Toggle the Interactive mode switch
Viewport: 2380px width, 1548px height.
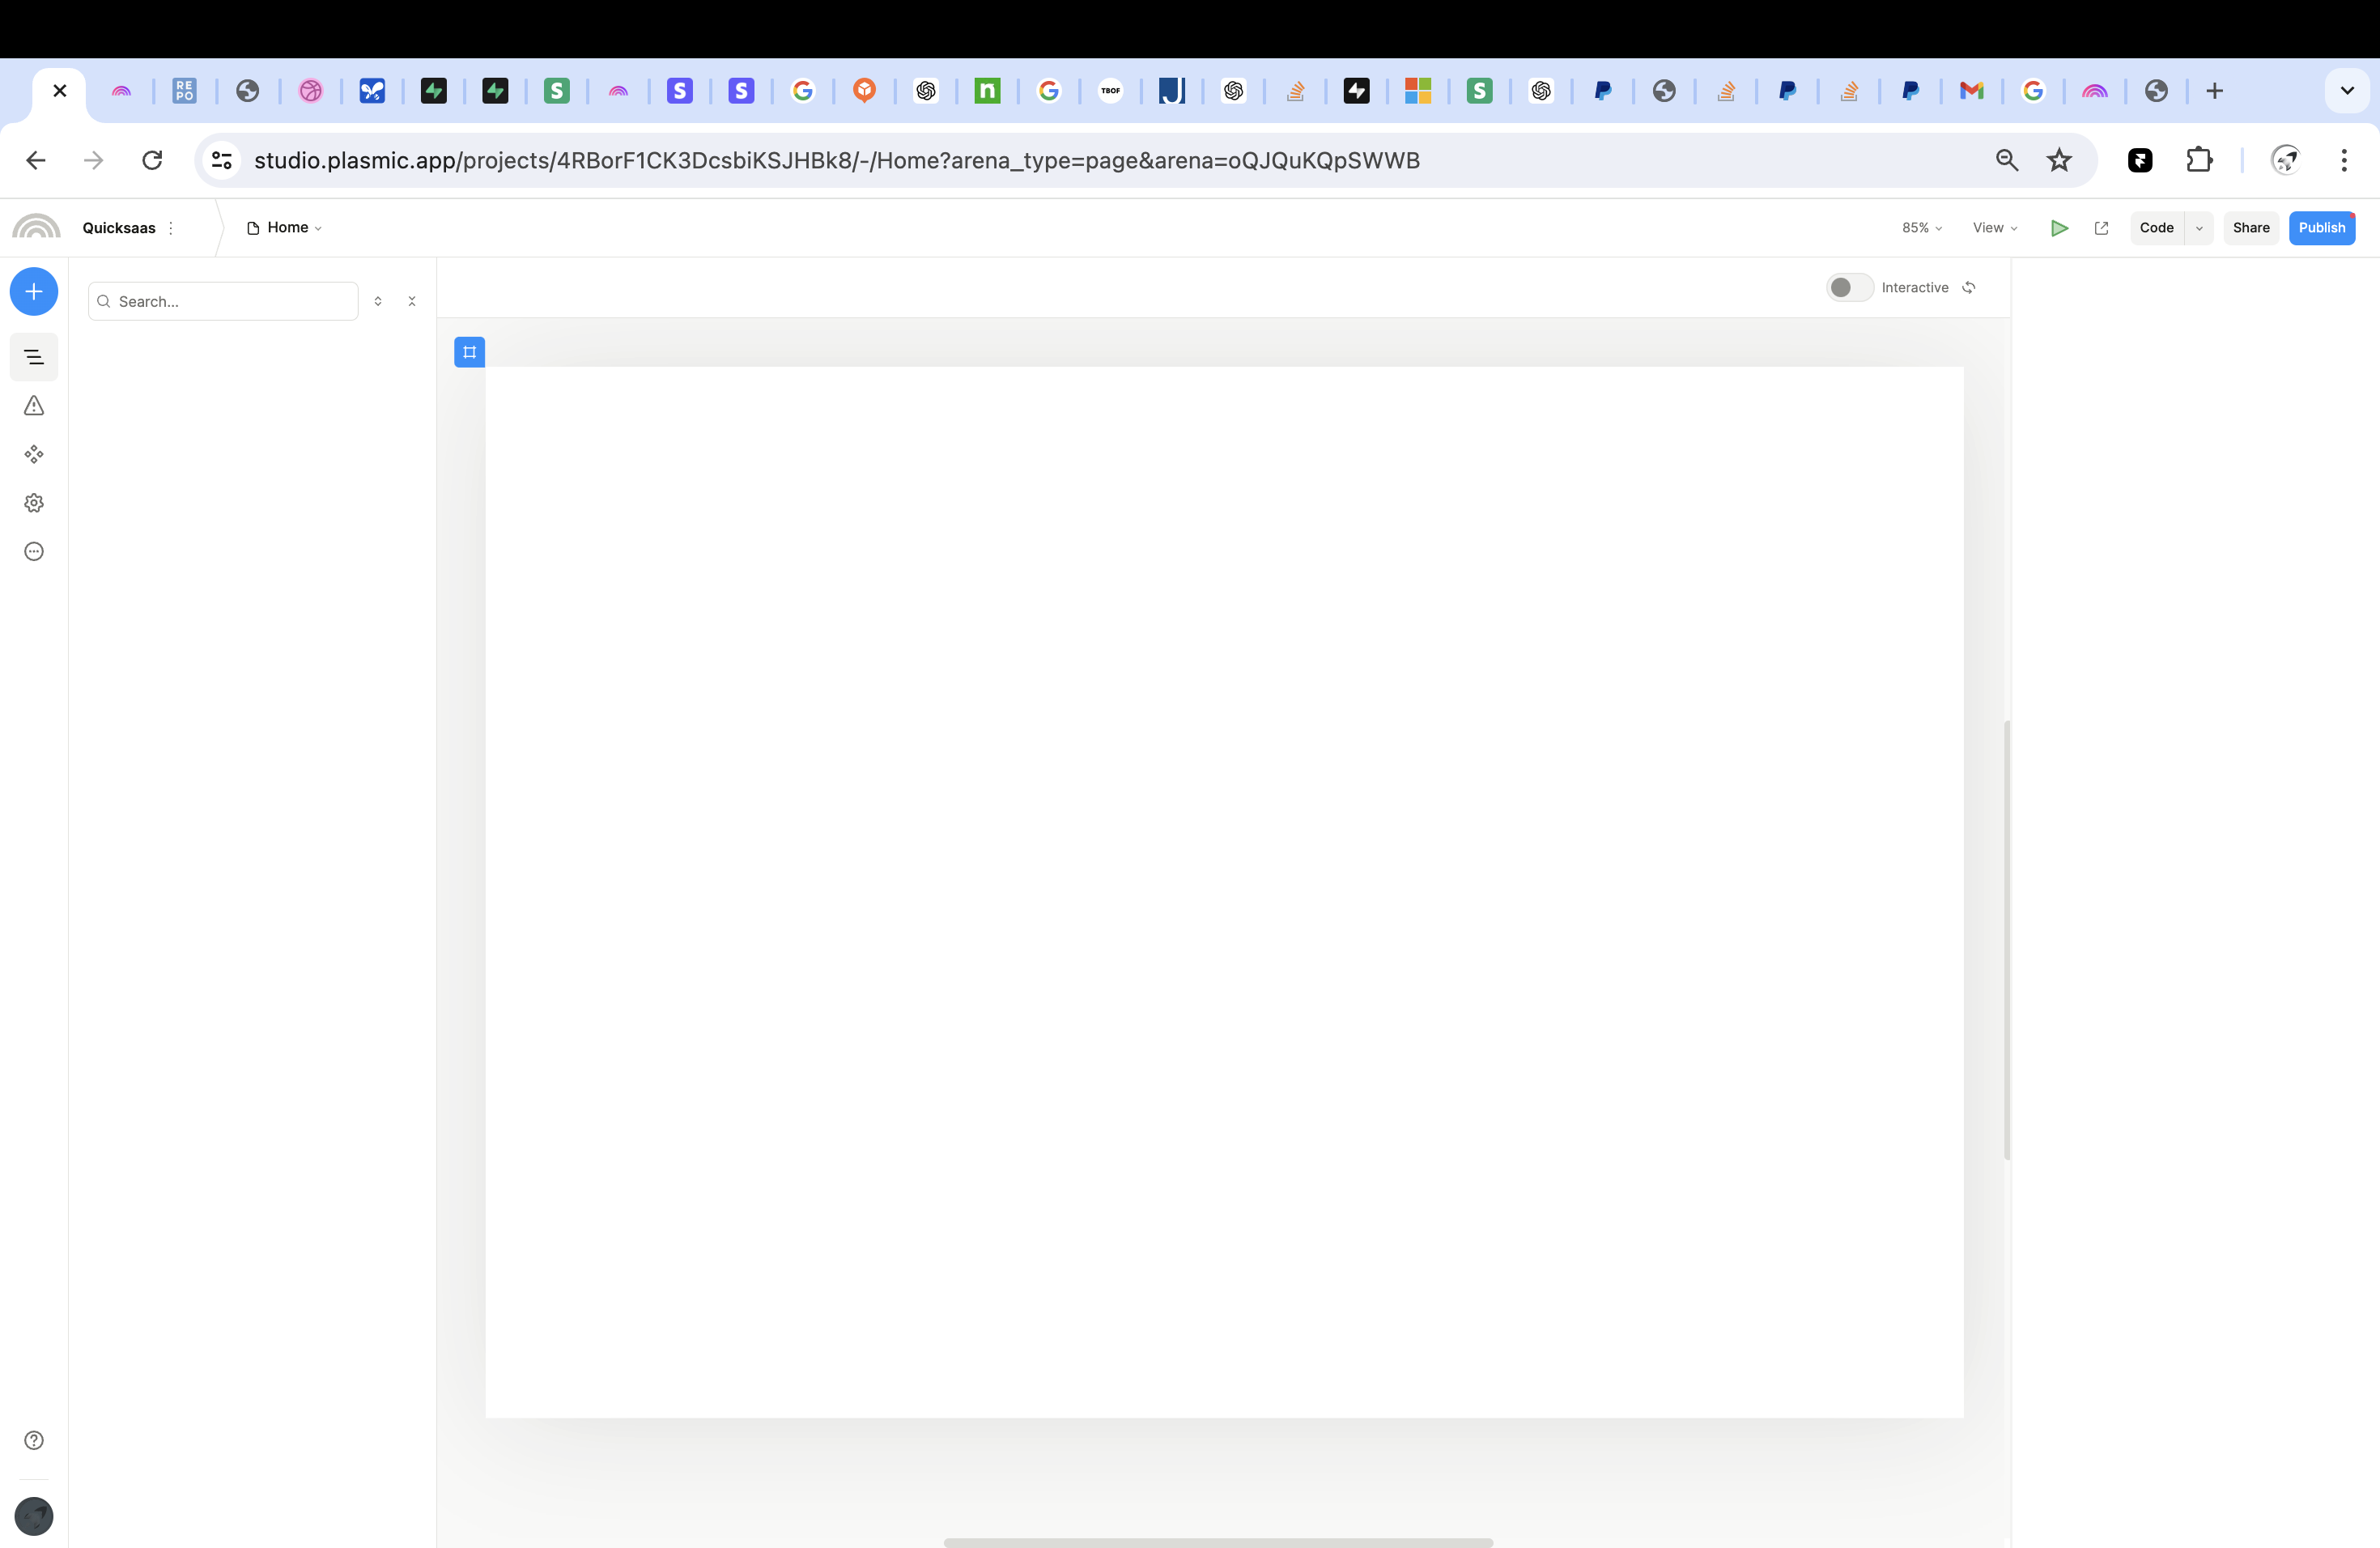point(1848,288)
